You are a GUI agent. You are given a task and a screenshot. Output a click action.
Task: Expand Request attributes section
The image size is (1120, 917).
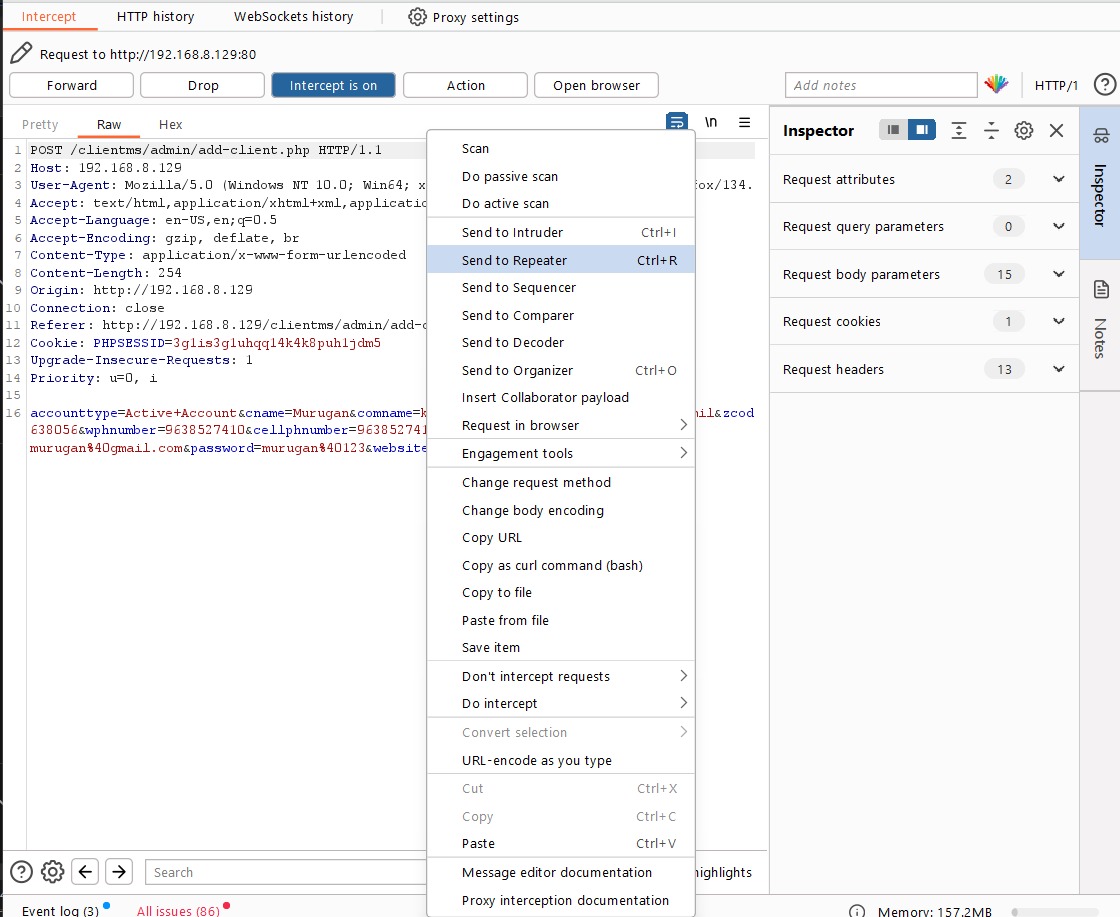(x=924, y=179)
